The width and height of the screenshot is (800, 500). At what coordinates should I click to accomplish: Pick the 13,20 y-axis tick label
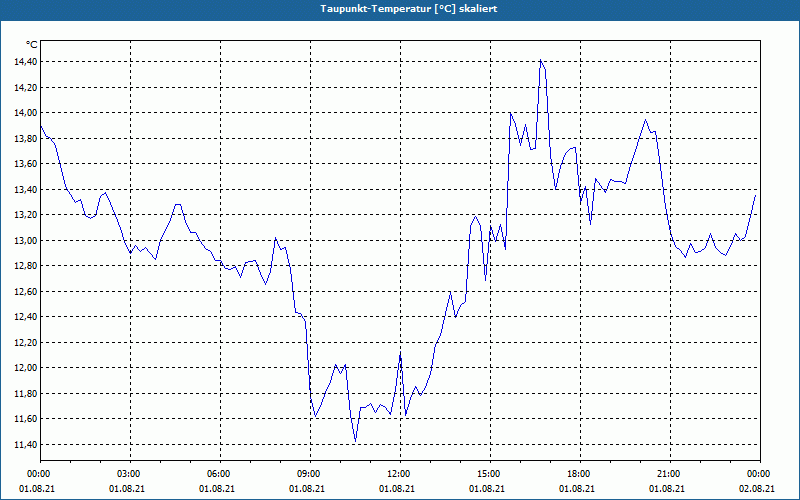[x=26, y=215]
